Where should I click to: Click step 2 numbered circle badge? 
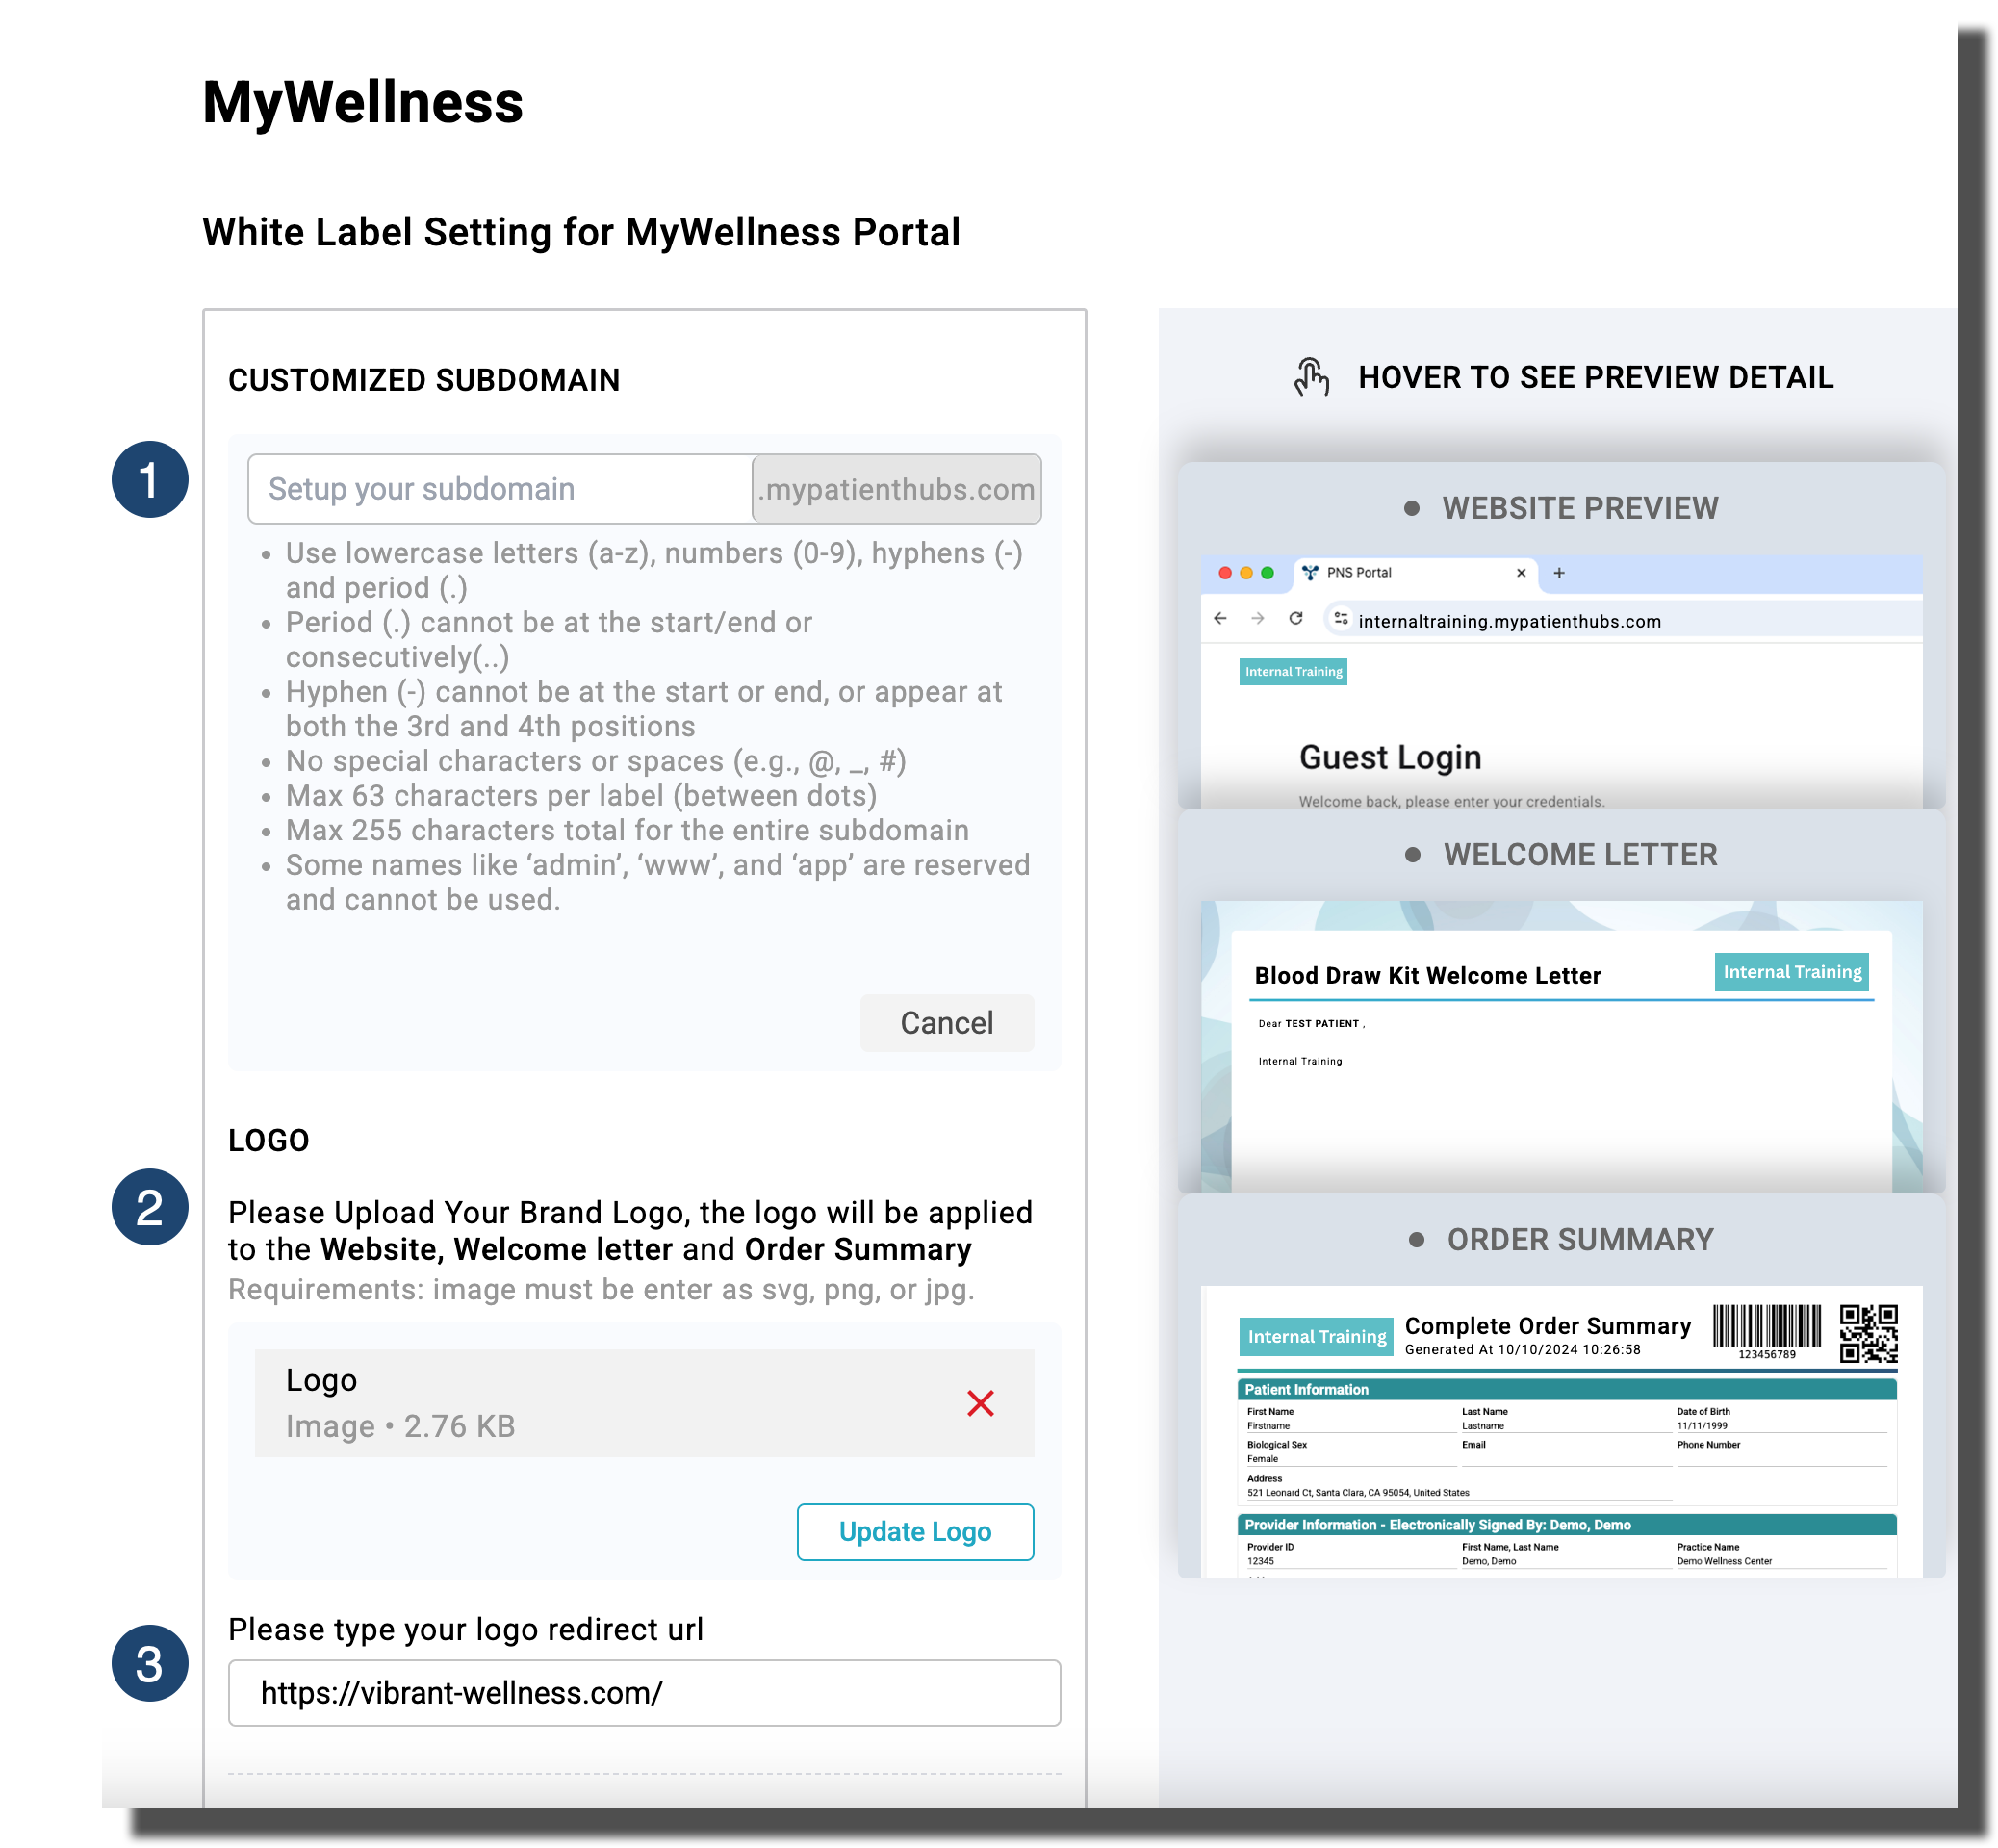click(150, 1207)
